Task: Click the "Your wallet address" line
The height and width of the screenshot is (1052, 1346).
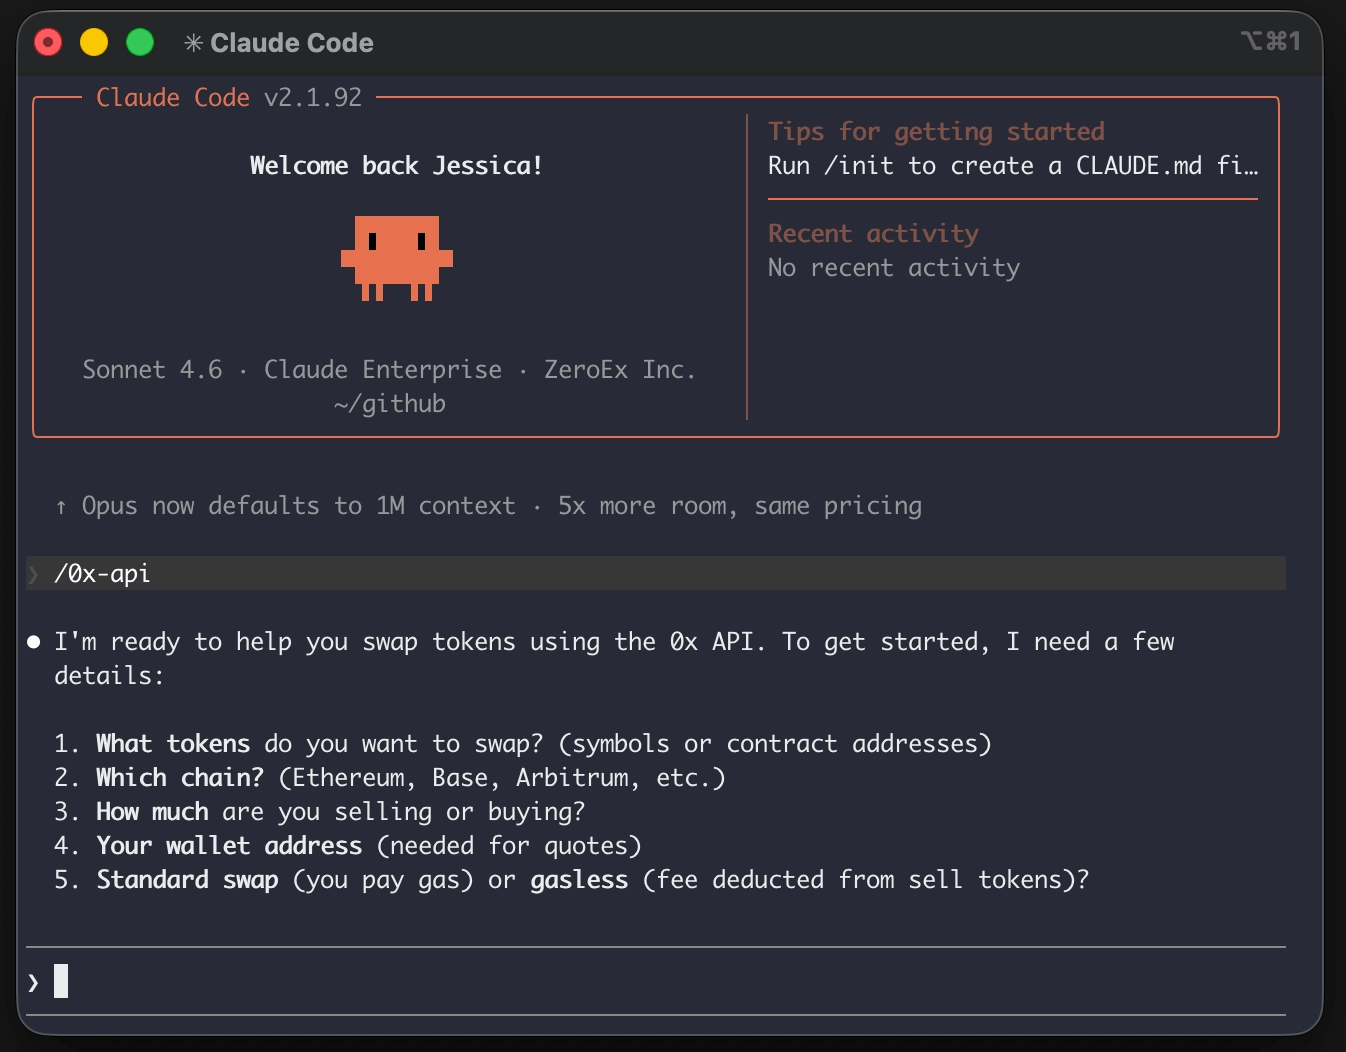Action: pos(348,845)
